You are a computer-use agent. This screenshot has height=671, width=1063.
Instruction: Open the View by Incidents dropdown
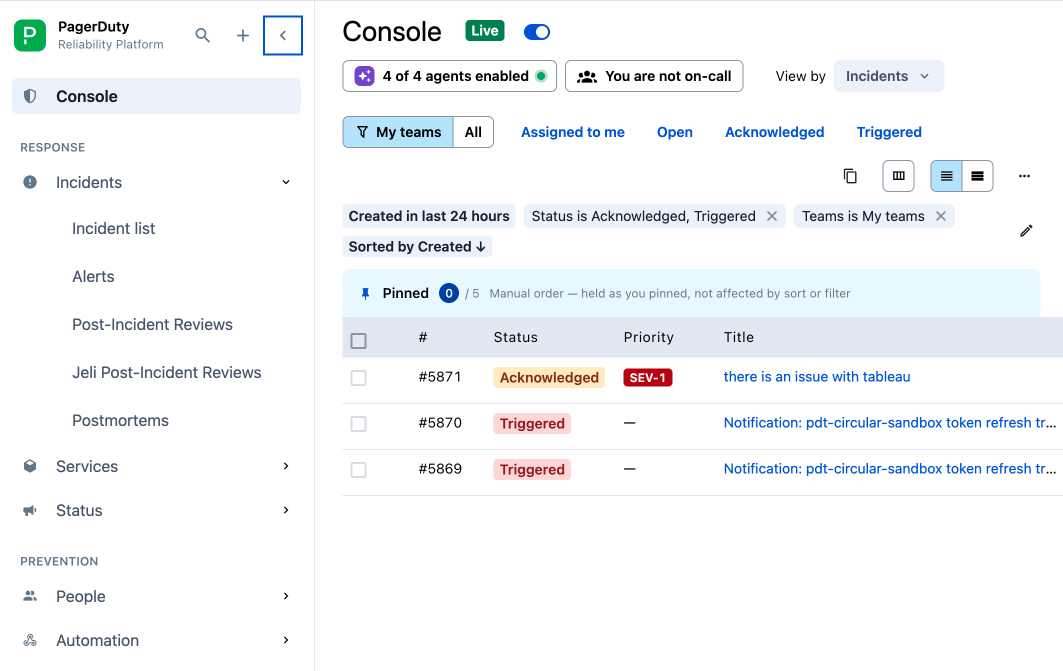coord(889,76)
